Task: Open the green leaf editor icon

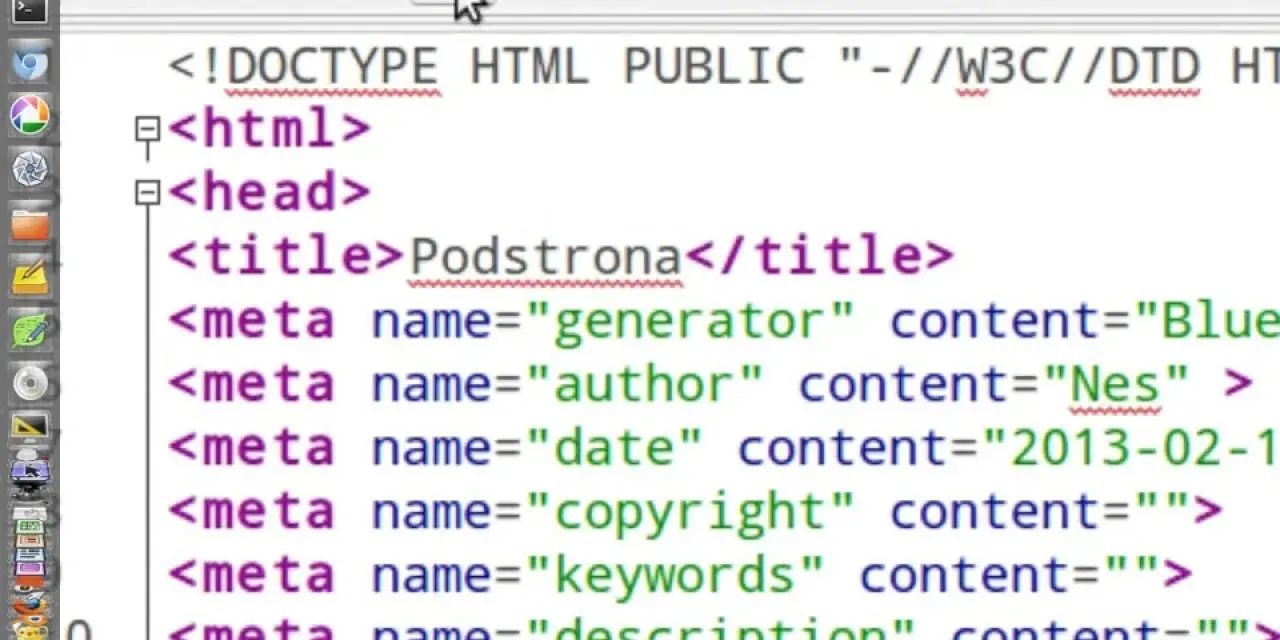Action: tap(29, 329)
